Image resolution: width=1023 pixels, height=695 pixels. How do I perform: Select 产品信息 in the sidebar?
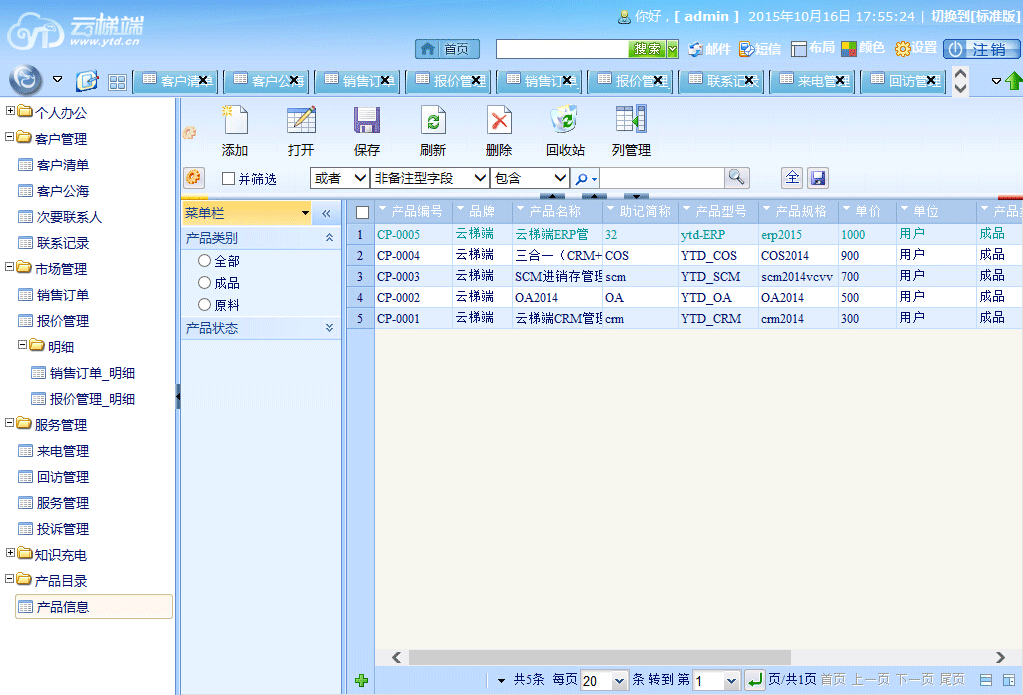pyautogui.click(x=93, y=606)
